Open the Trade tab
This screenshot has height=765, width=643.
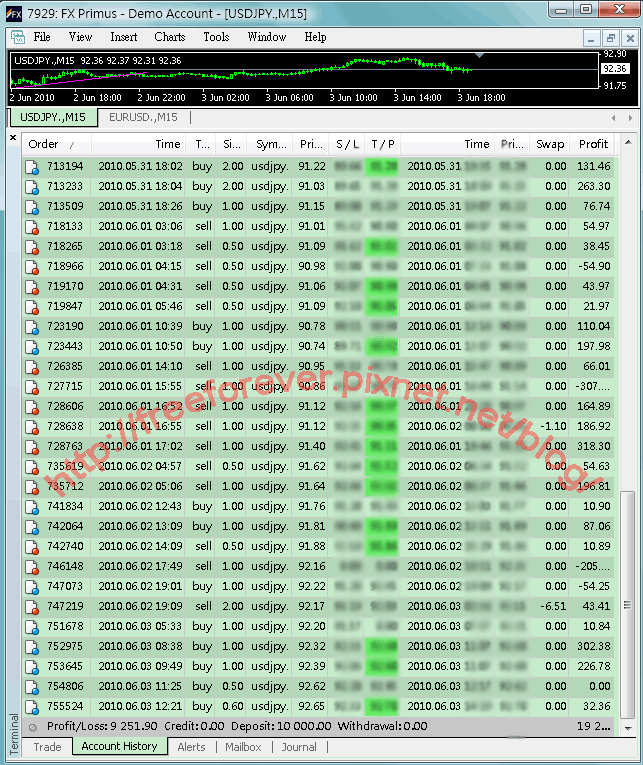tap(47, 747)
